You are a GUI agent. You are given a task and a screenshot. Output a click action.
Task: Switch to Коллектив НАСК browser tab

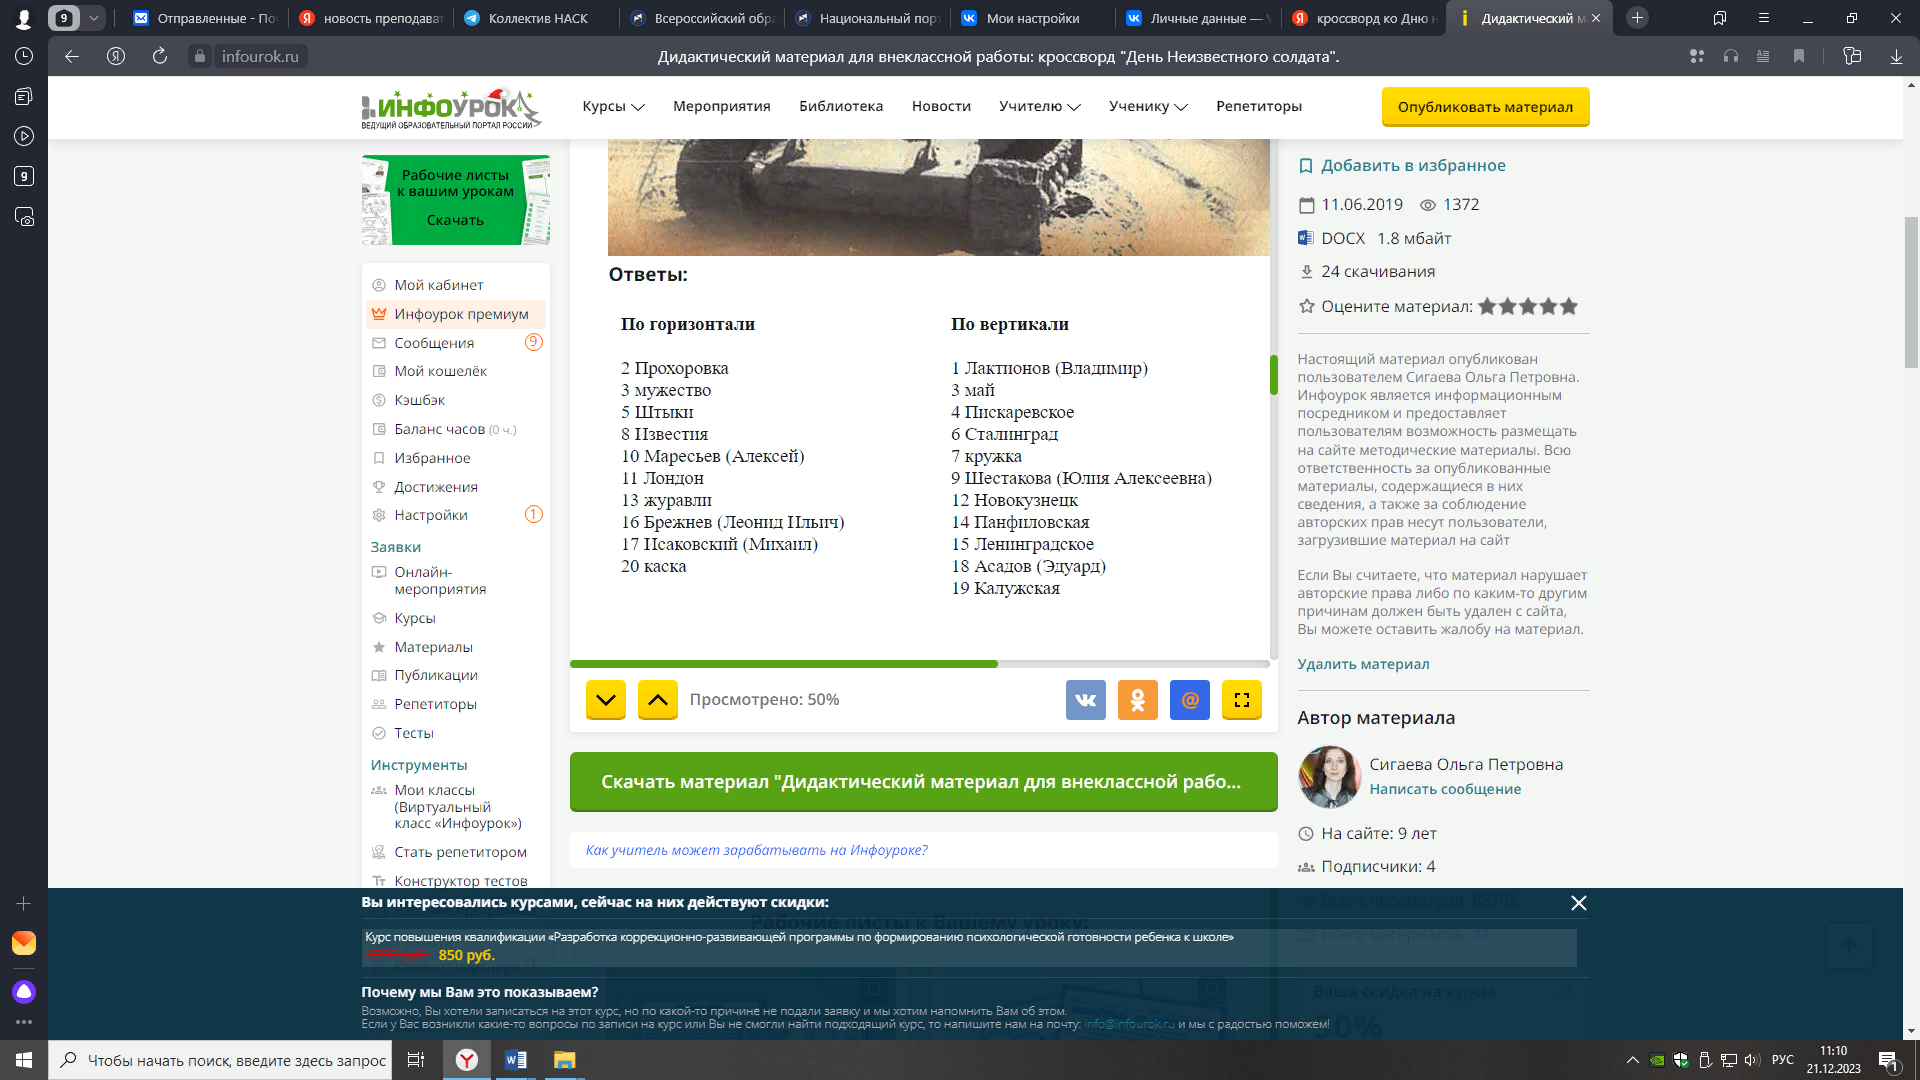[538, 18]
